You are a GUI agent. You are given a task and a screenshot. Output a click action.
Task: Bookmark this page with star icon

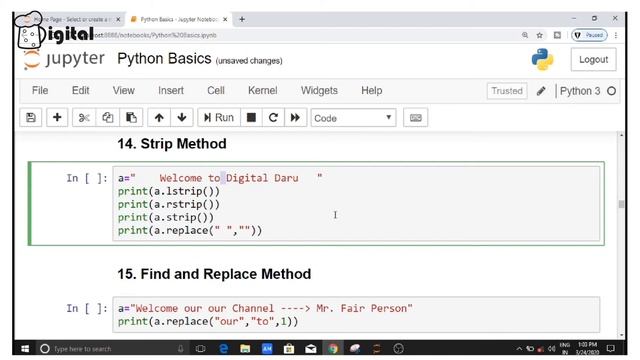[x=540, y=35]
